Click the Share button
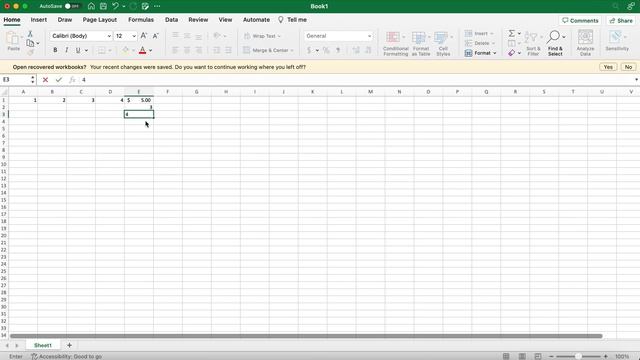640x360 pixels. [x=621, y=20]
